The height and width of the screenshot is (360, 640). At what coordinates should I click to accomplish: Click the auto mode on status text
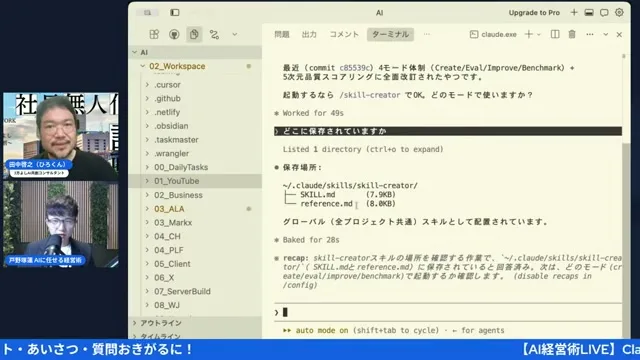(322, 330)
